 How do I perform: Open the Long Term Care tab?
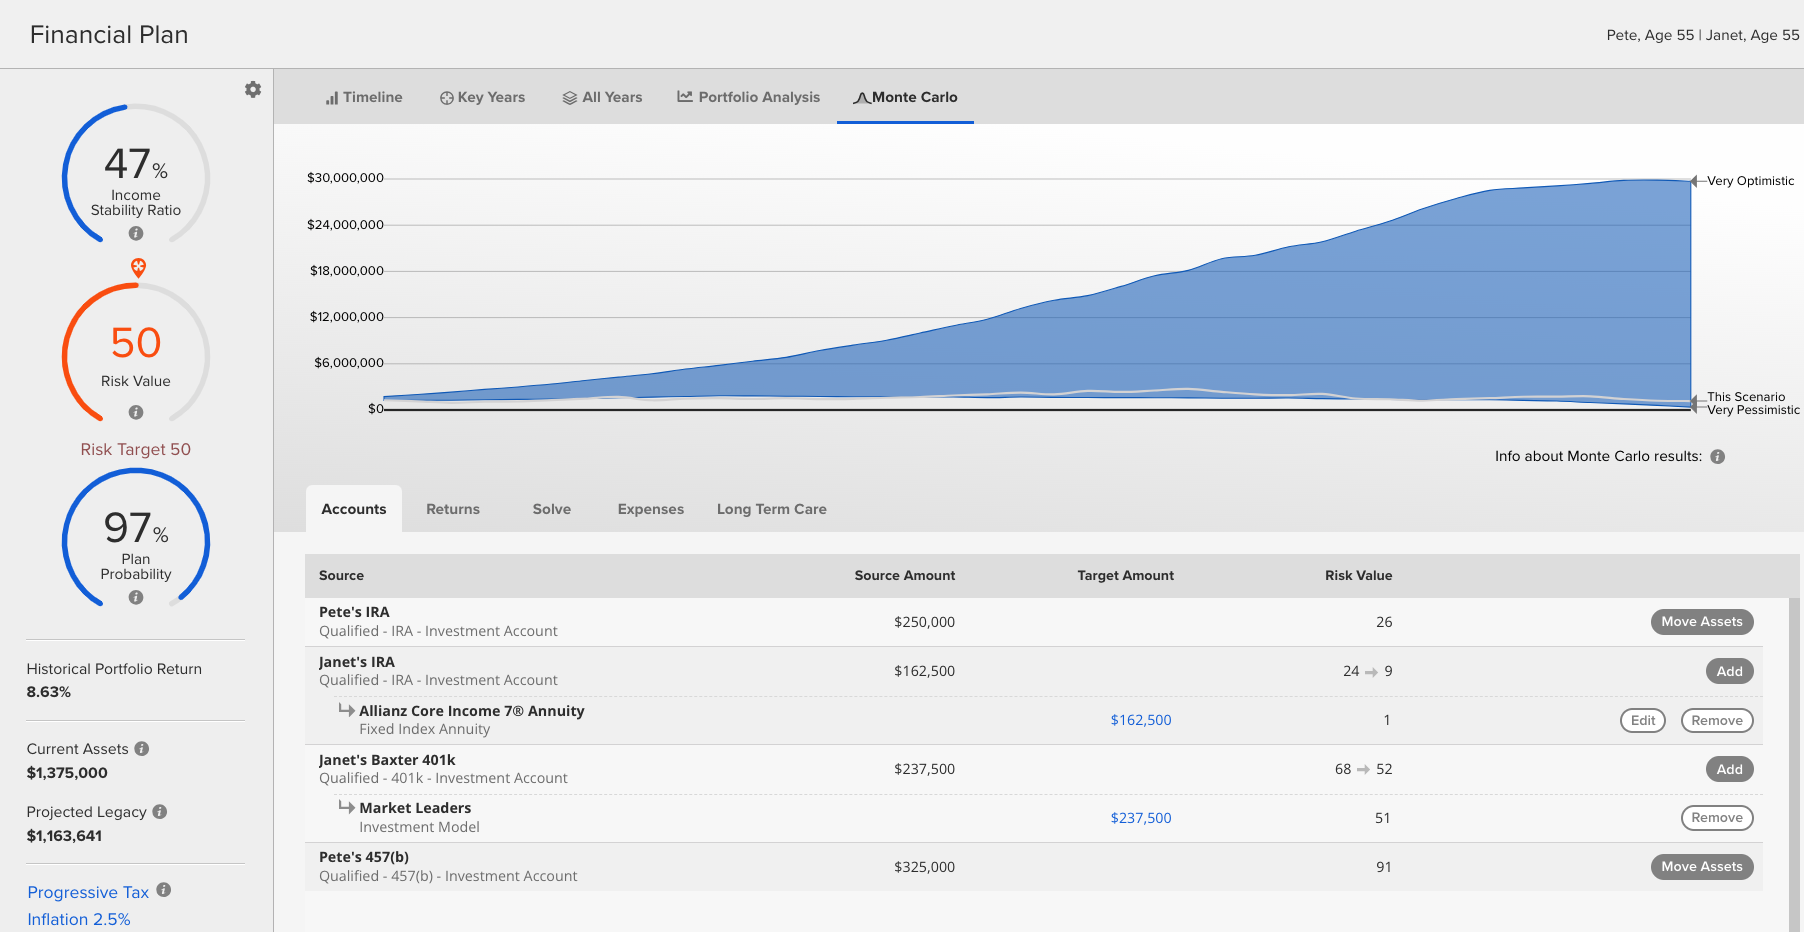coord(772,509)
